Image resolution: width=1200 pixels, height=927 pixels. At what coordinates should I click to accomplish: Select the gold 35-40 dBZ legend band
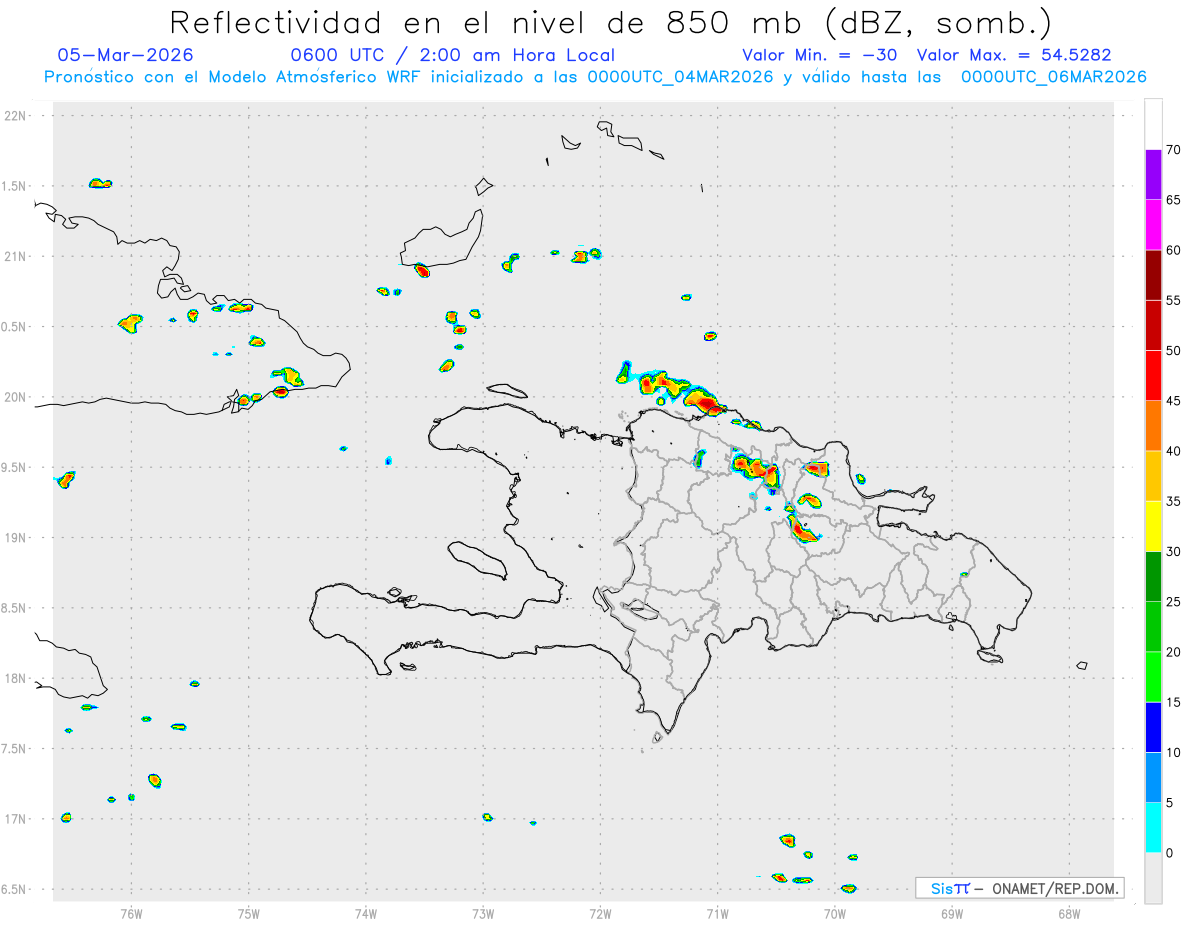[x=1153, y=476]
